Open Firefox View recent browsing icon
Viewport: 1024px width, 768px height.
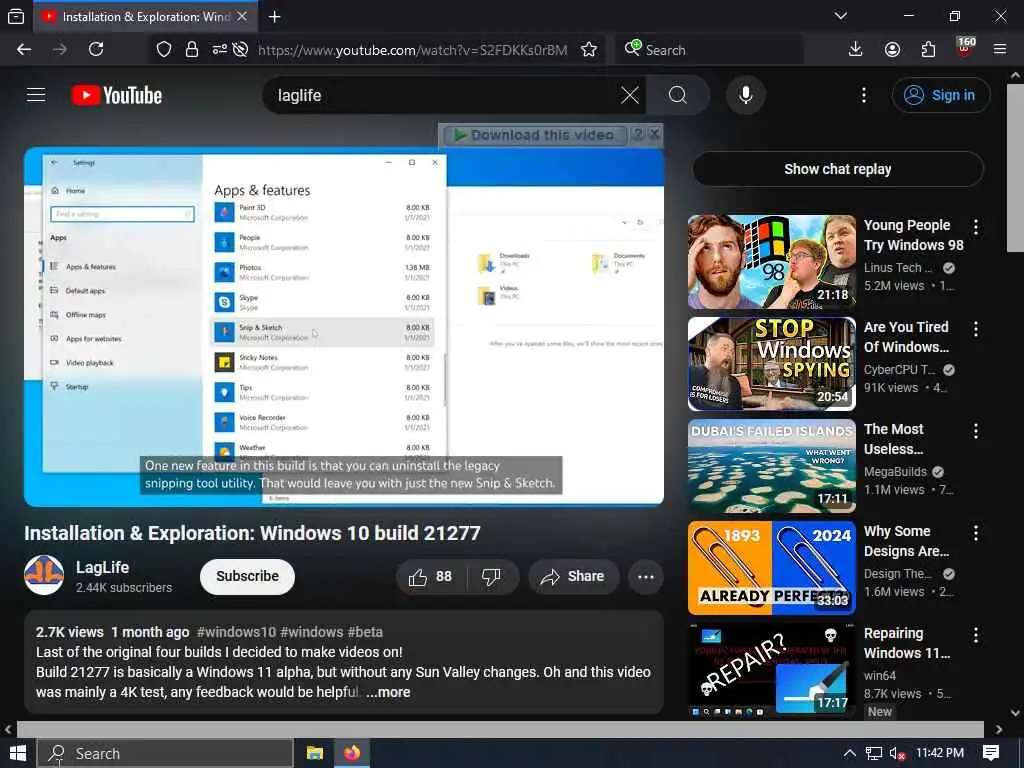pos(16,17)
